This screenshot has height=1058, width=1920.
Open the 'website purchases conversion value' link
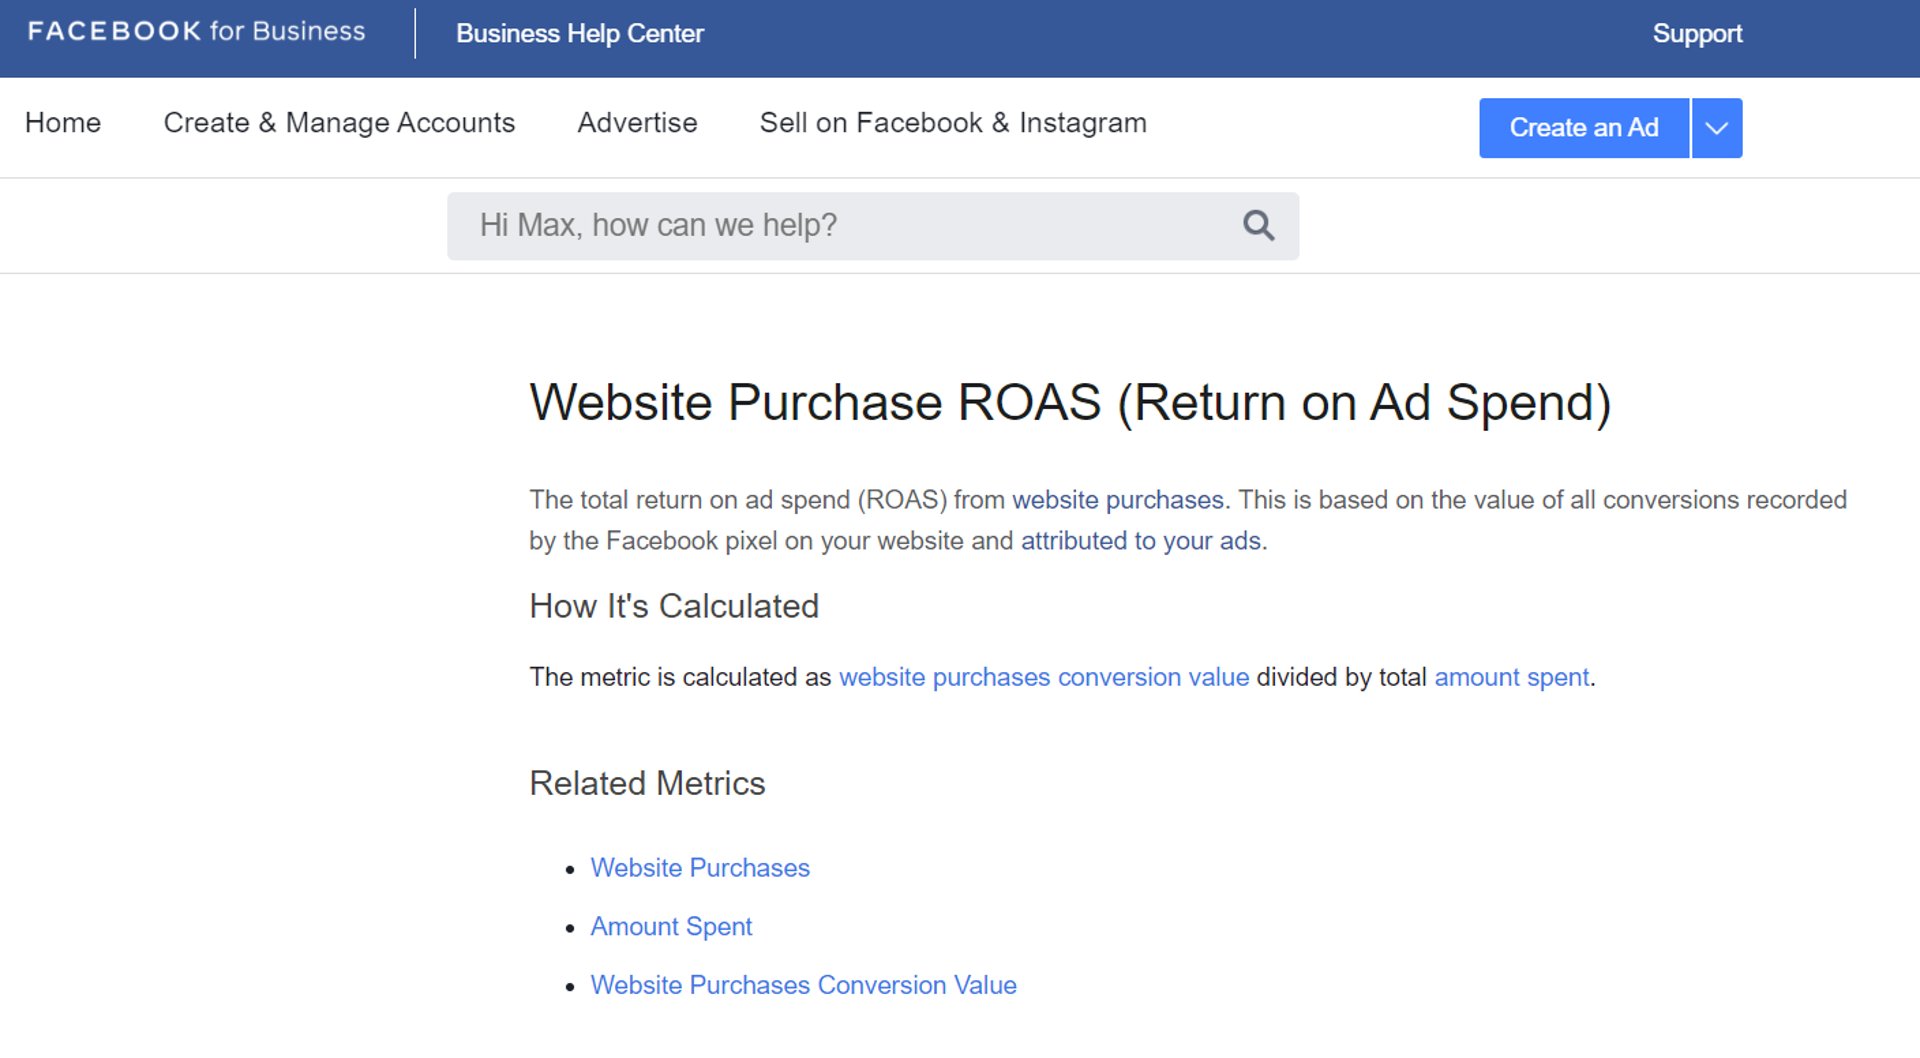[x=1043, y=677]
